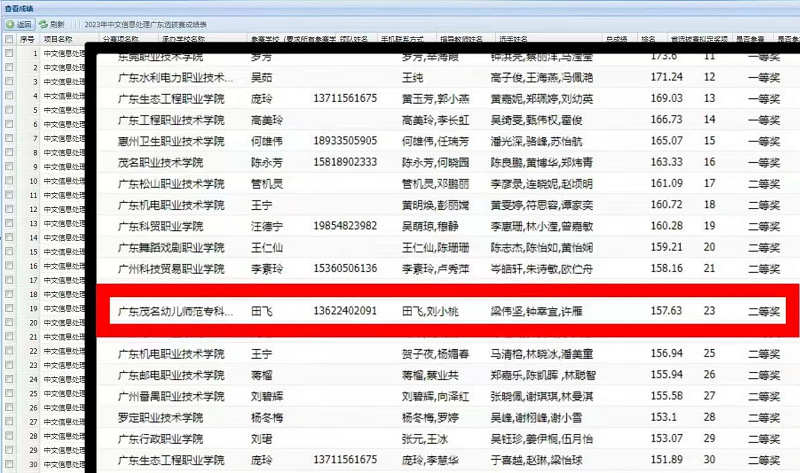Click 广东工程职业技术学院 school name
Screen dimensions: 800x473
pyautogui.click(x=171, y=120)
